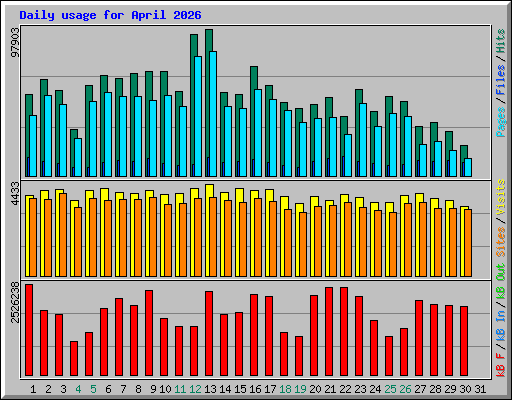The height and width of the screenshot is (400, 512).
Task: Click the cyan Pages bar for day 12
Action: 198,116
